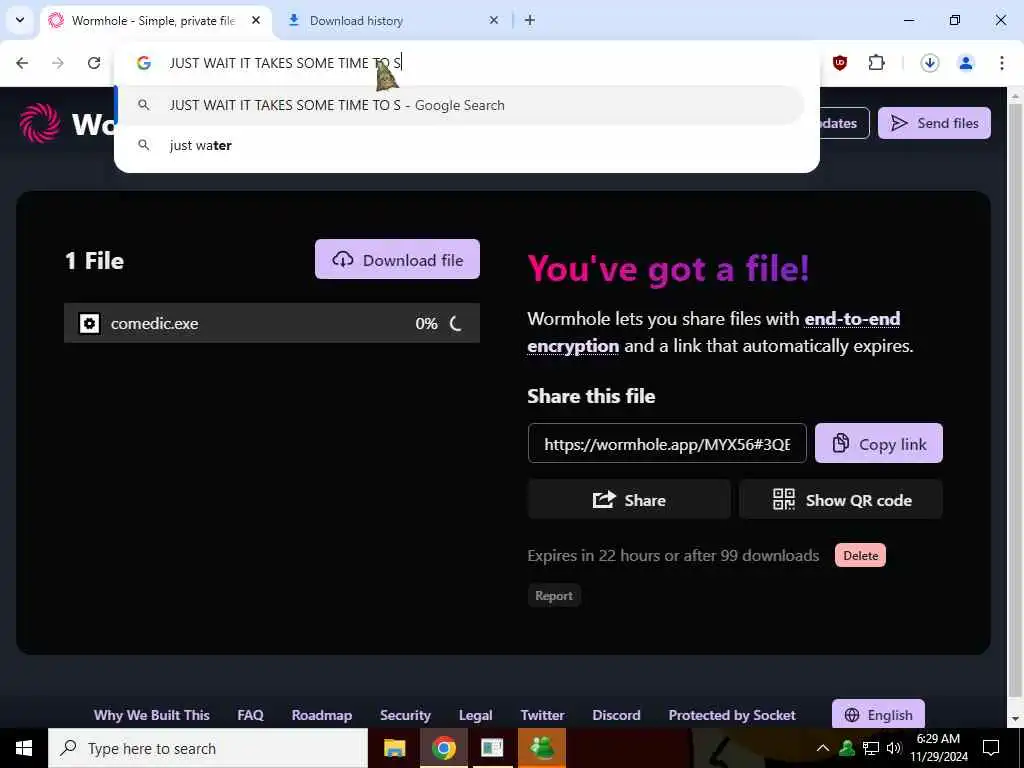
Task: Click the 'Expires in 22 hours or after 99 downloads' text
Action: [673, 556]
